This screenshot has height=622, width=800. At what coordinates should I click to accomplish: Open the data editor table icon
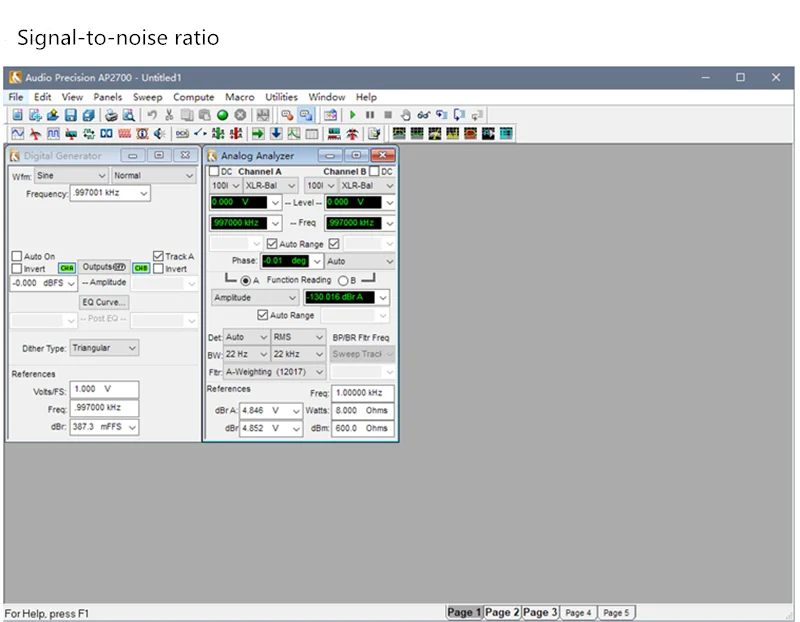pos(312,134)
